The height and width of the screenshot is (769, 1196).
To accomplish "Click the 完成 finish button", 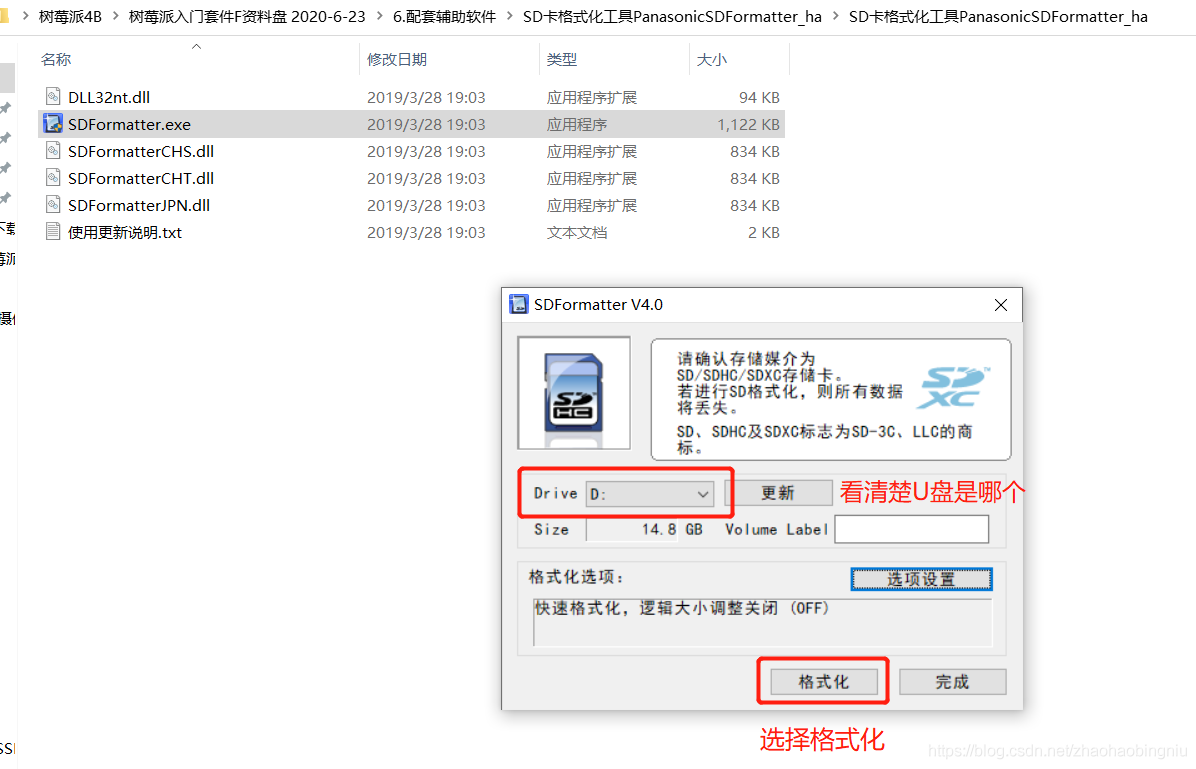I will tap(952, 682).
